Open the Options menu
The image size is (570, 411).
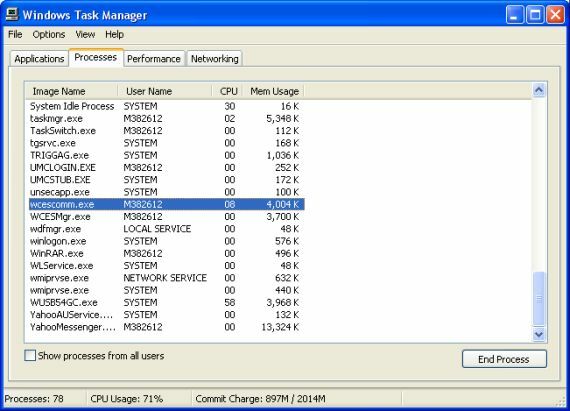coord(49,35)
